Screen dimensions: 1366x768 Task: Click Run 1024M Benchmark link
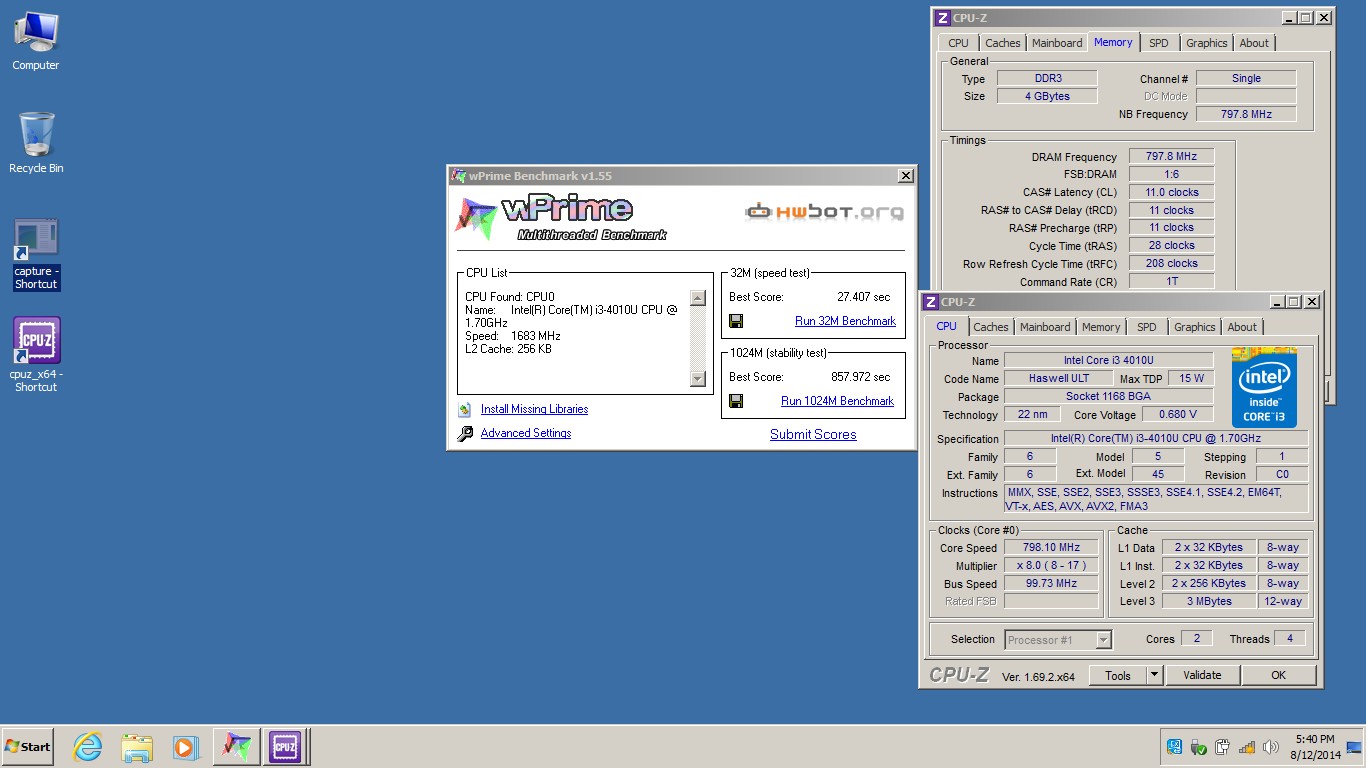pyautogui.click(x=837, y=401)
